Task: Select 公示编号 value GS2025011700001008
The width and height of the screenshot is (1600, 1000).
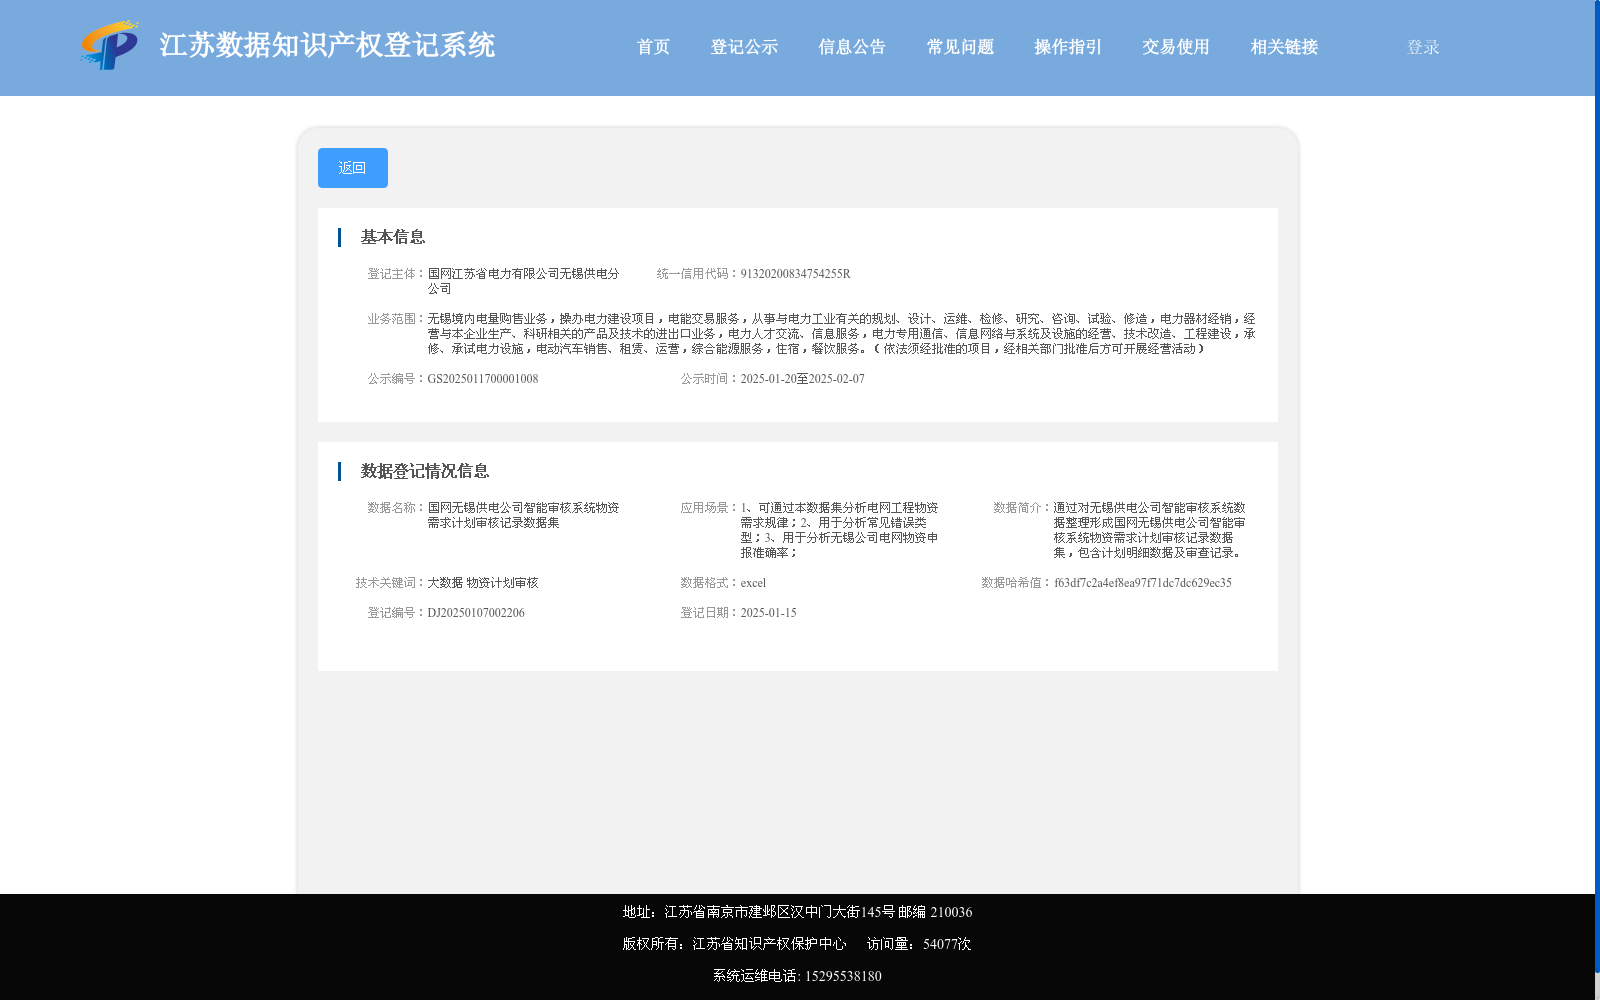Action: (x=483, y=379)
